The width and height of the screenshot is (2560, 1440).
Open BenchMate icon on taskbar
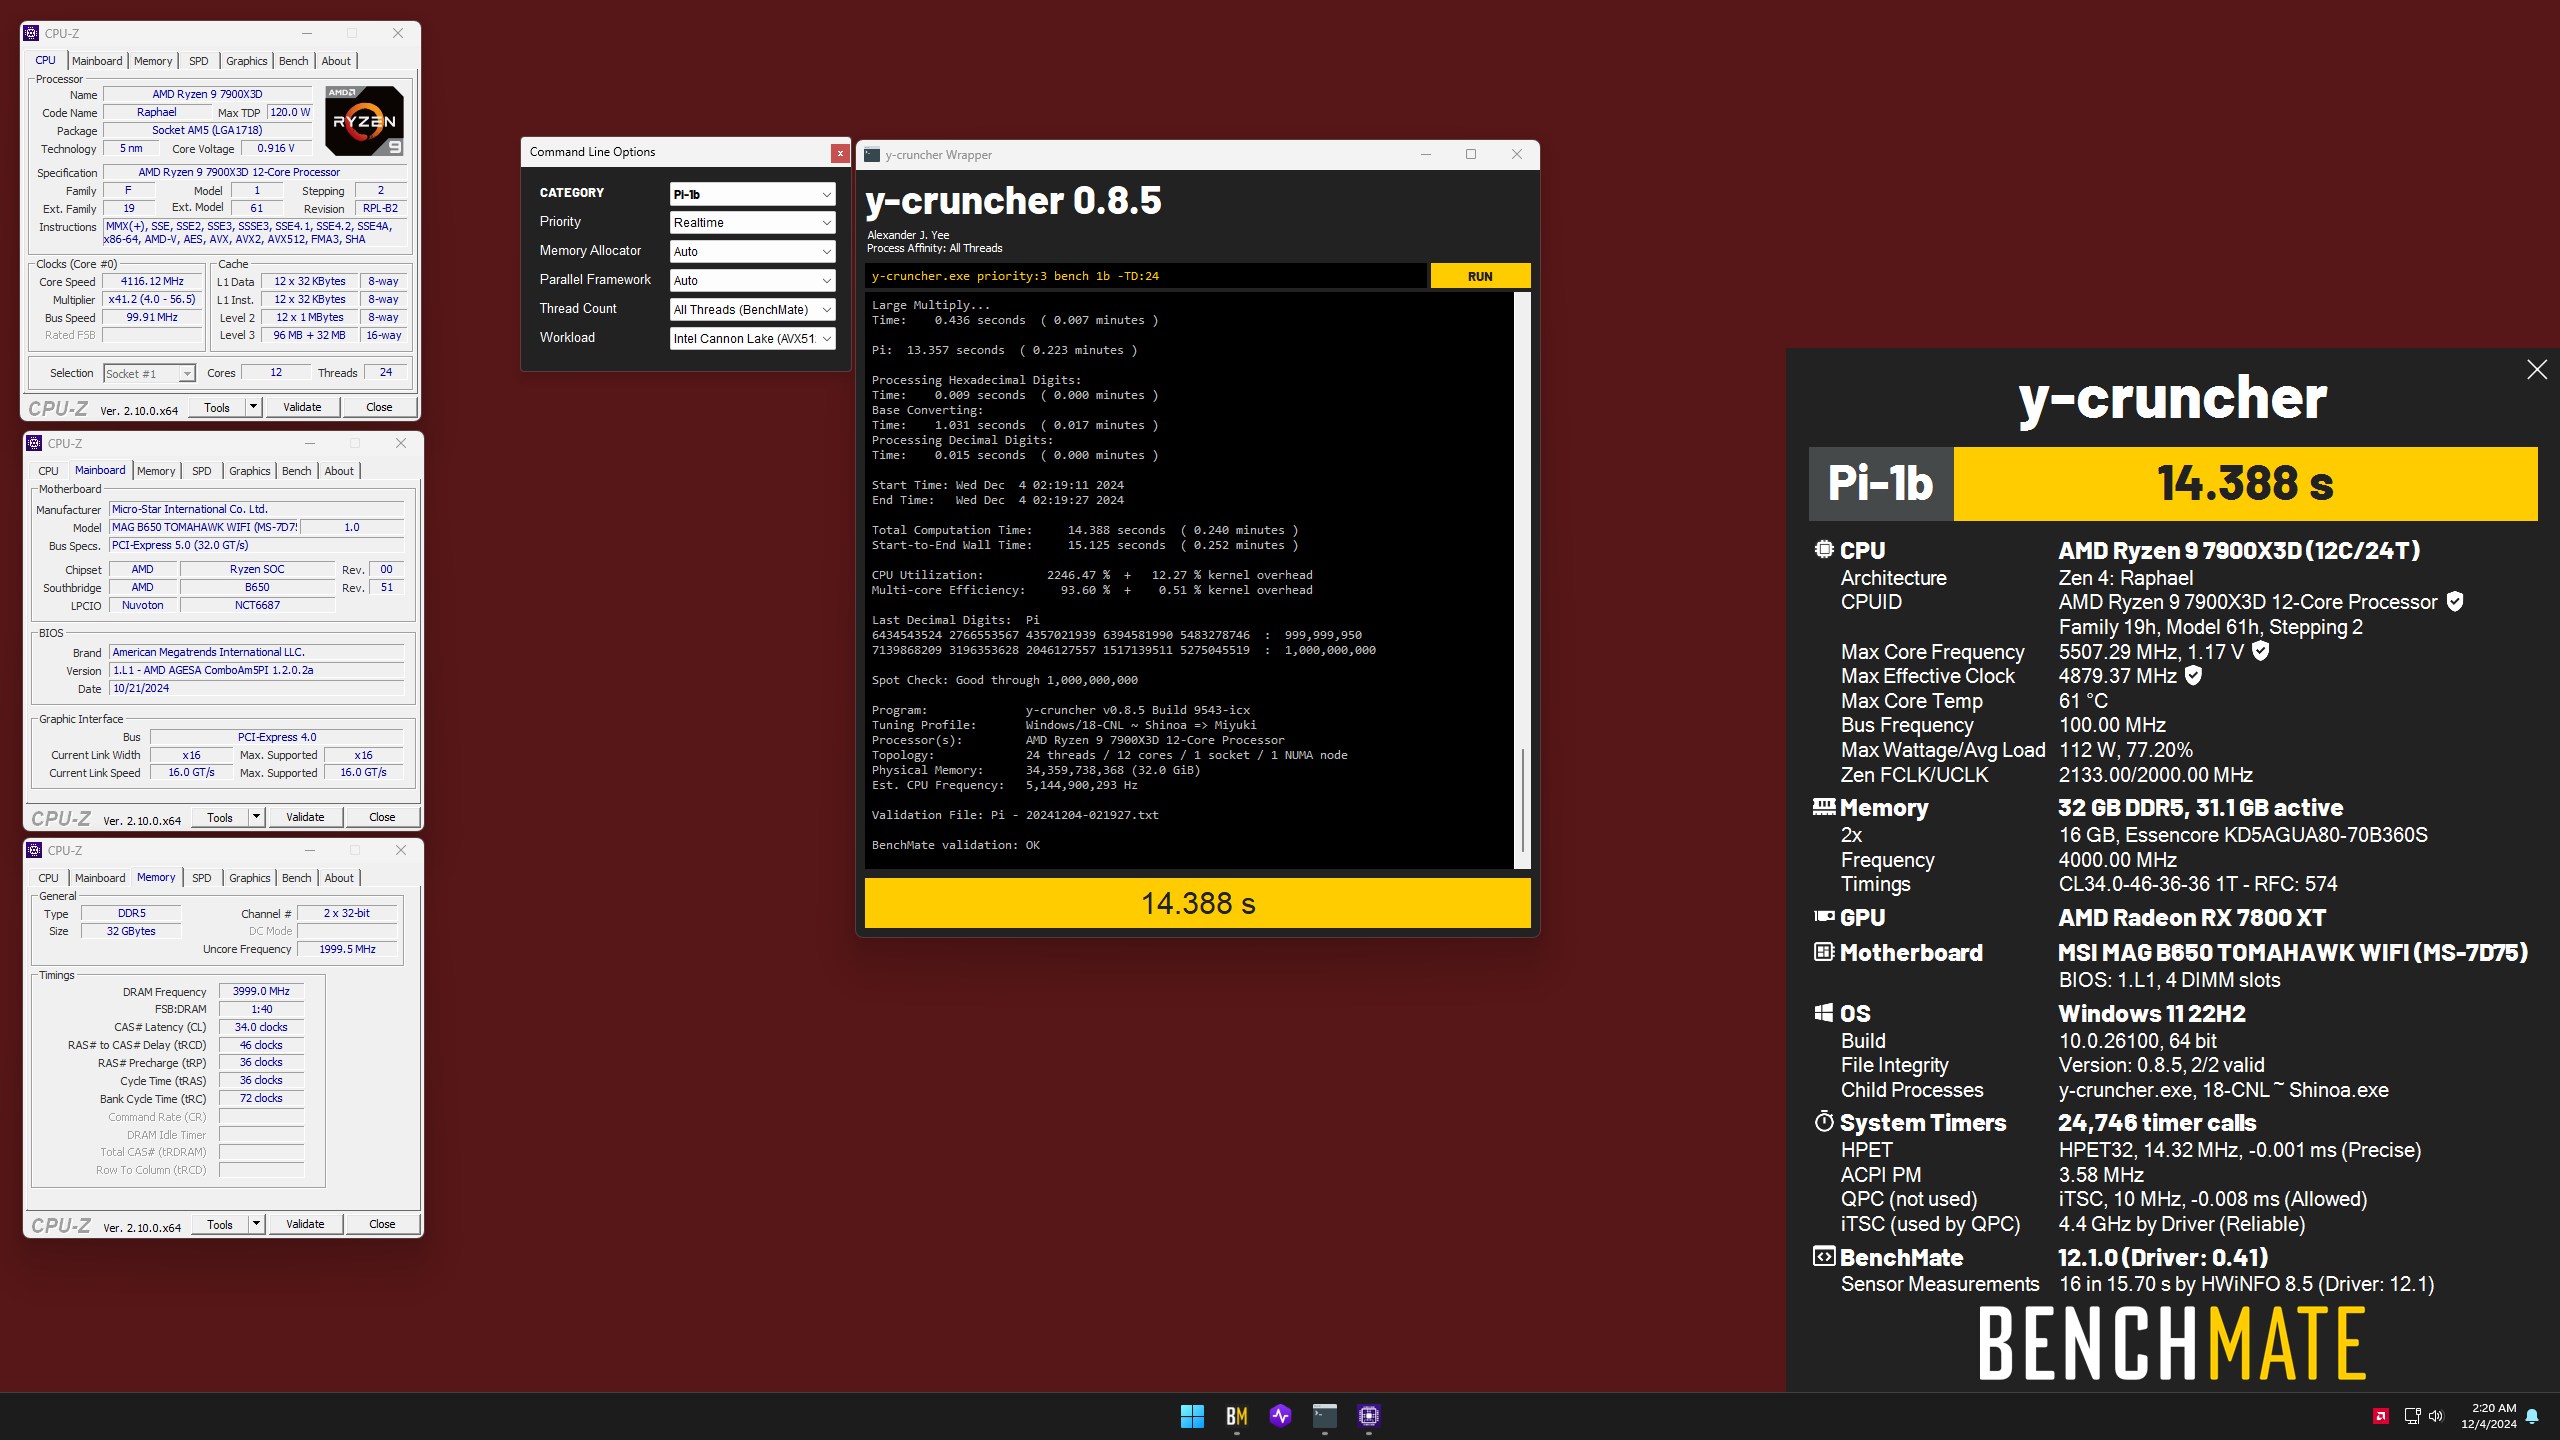tap(1237, 1415)
